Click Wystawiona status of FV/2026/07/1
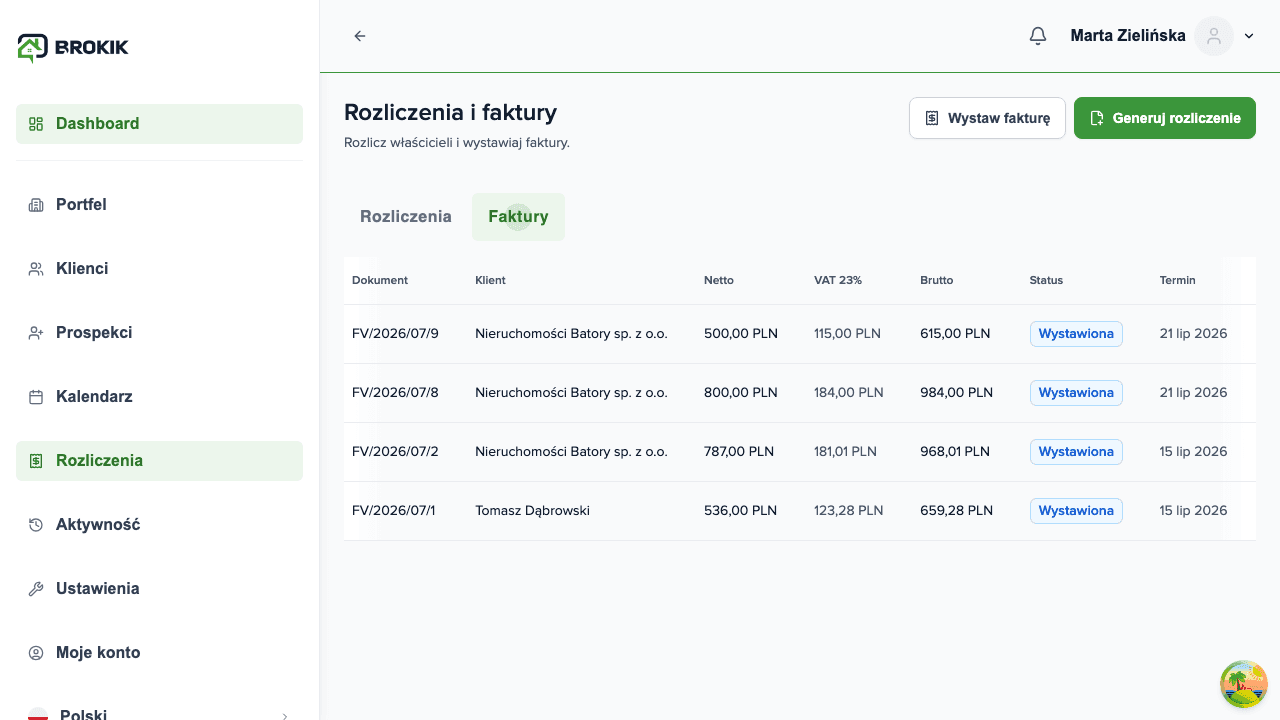The width and height of the screenshot is (1280, 720). pos(1076,511)
